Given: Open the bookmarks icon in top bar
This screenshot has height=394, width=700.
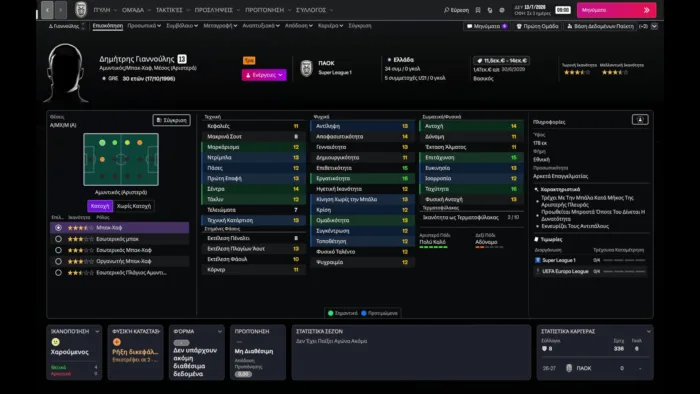Looking at the screenshot, I should click(478, 10).
